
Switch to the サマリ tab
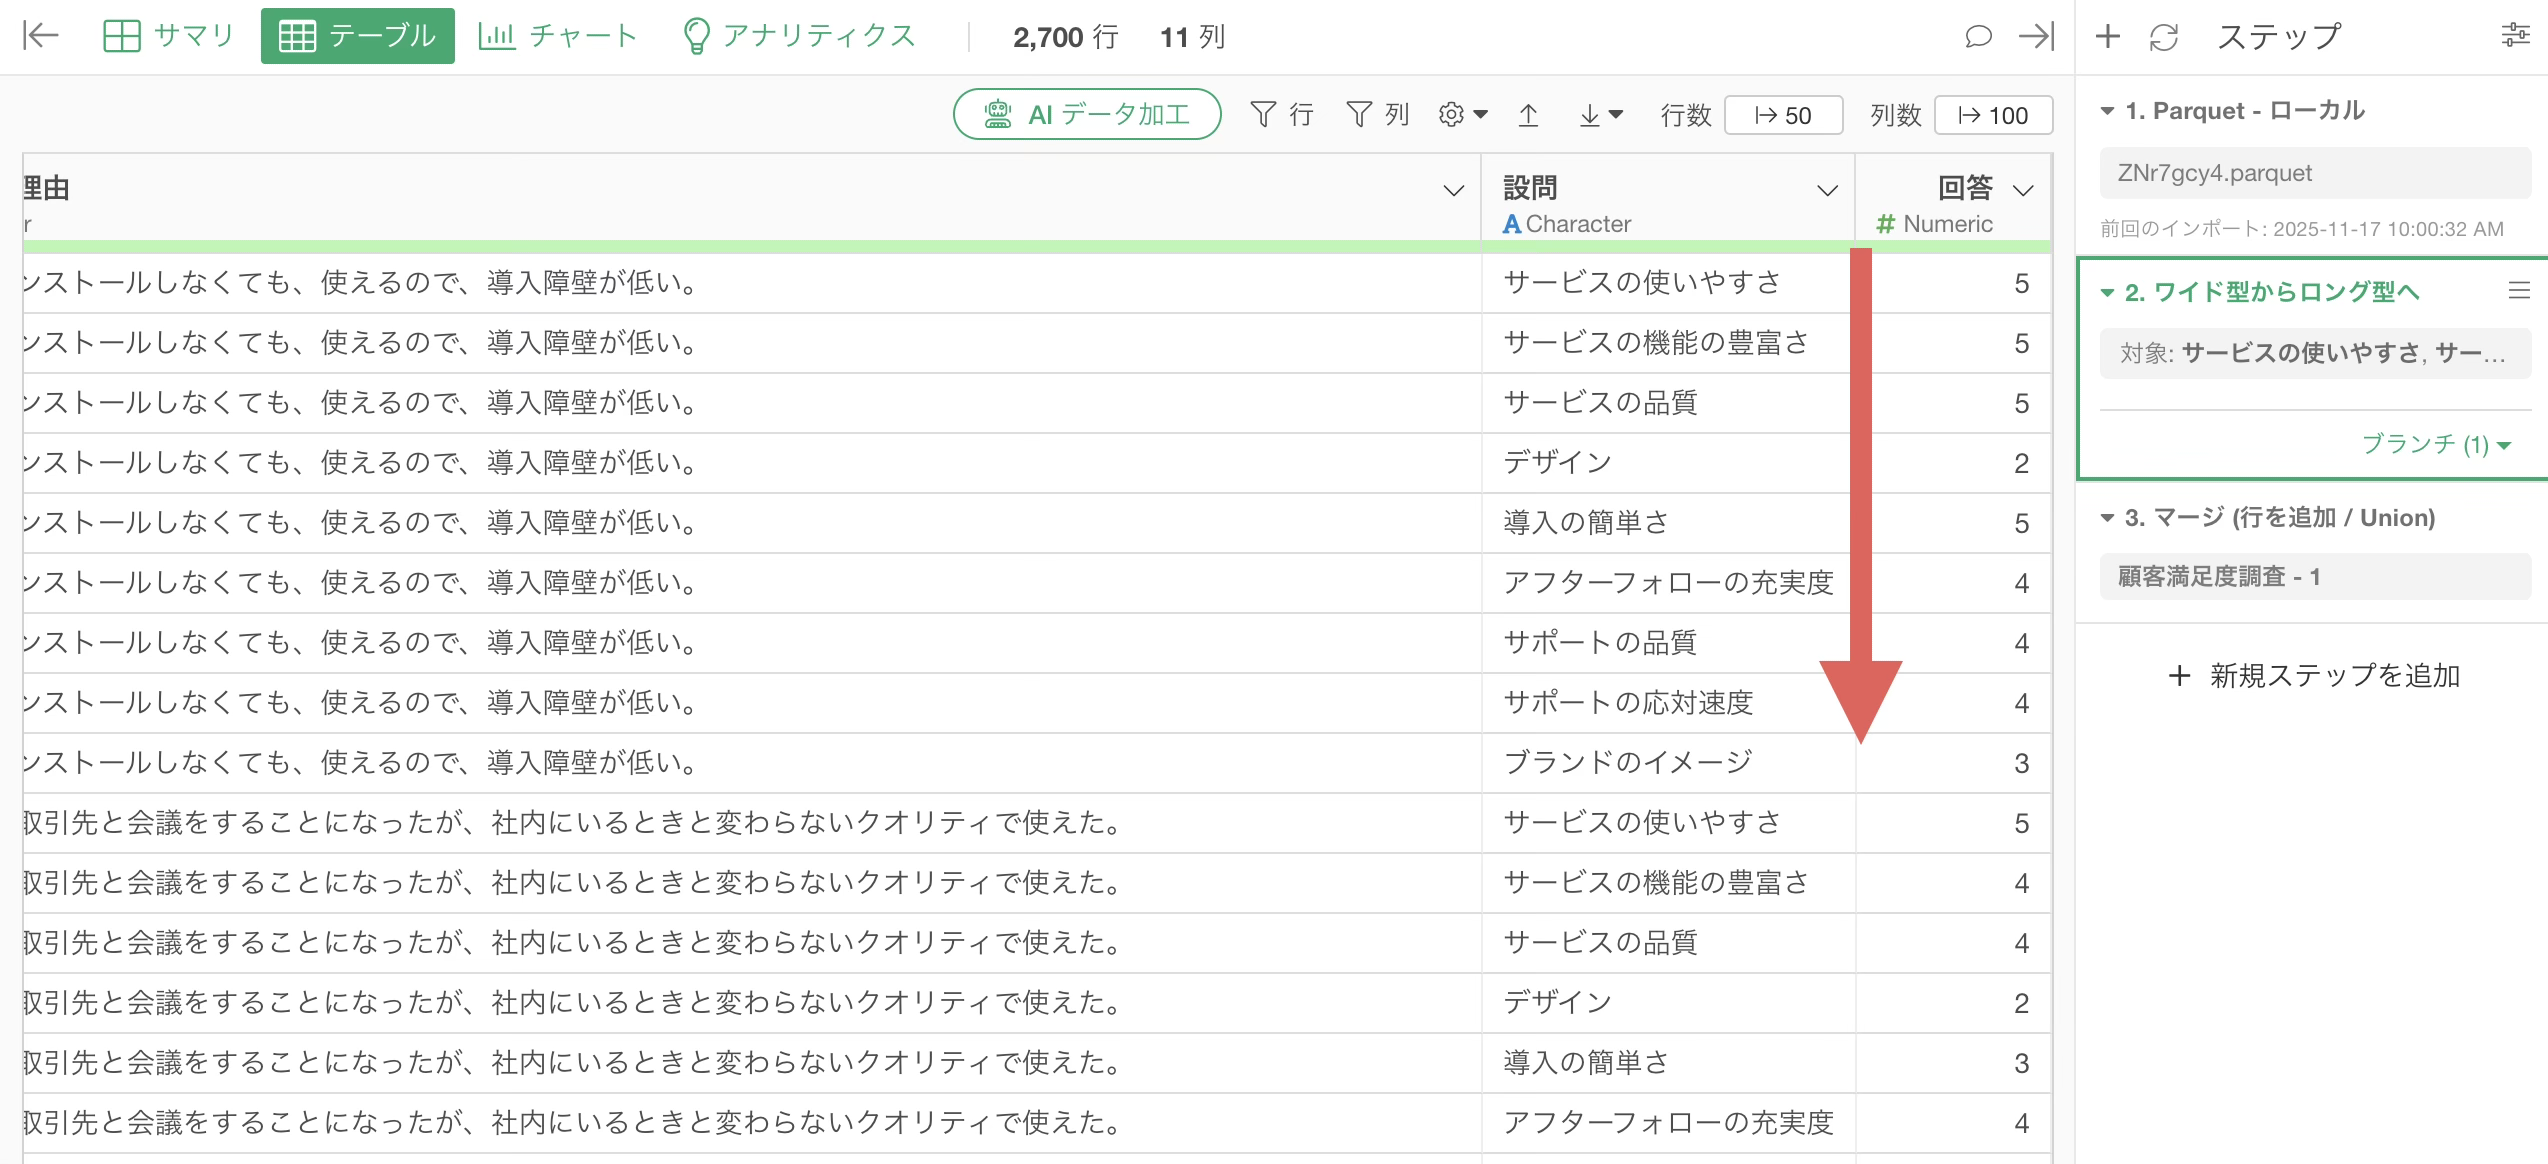169,36
